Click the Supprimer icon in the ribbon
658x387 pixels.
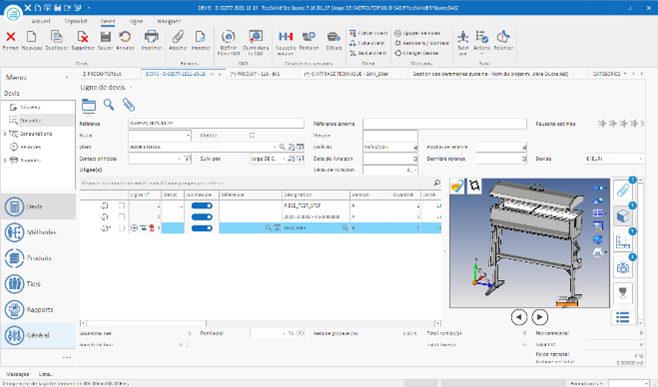(x=83, y=37)
